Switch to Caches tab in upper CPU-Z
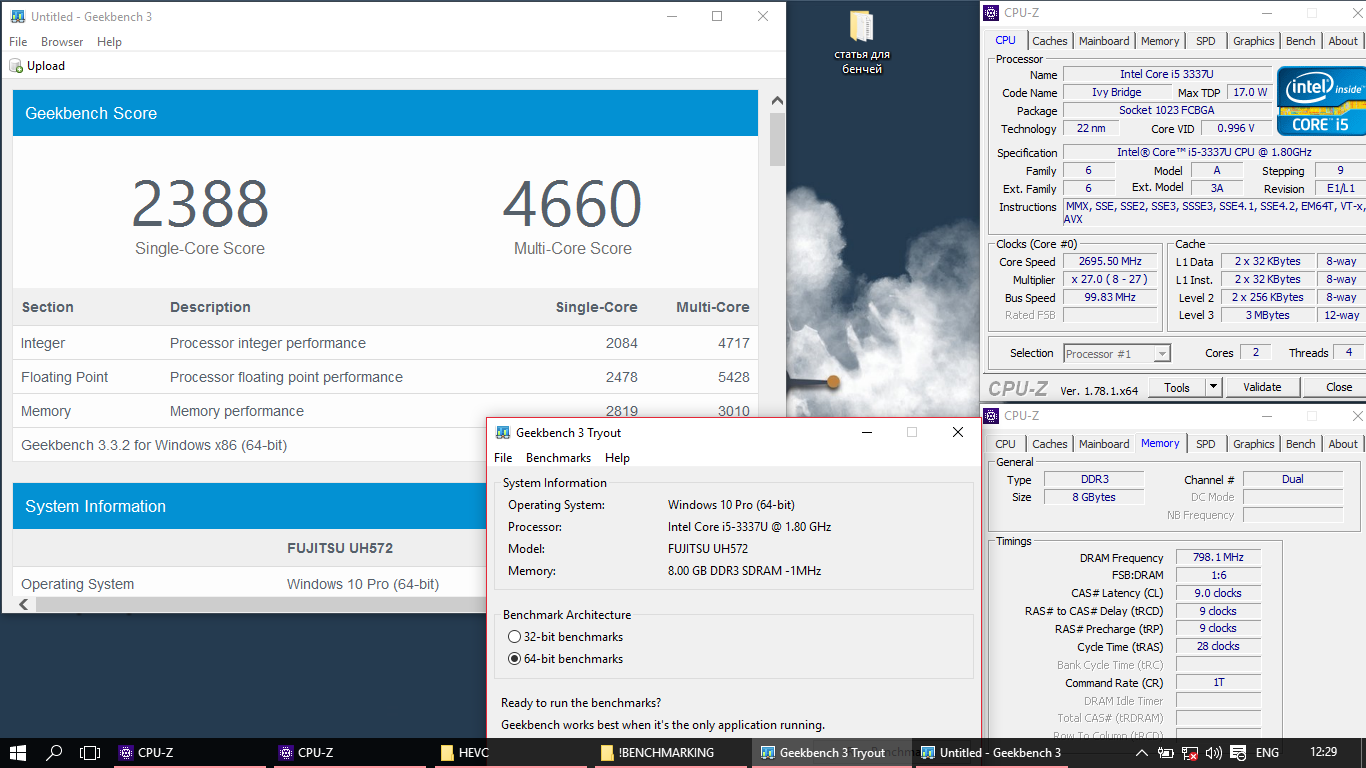 tap(1049, 41)
